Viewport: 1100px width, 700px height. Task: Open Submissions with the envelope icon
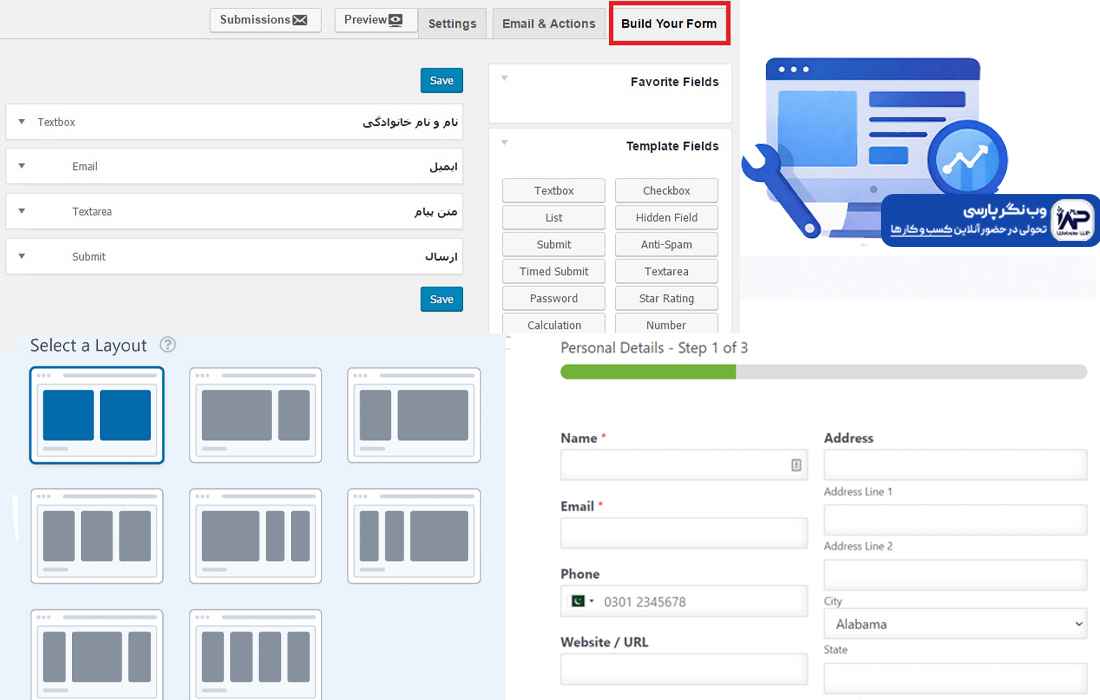[x=265, y=20]
